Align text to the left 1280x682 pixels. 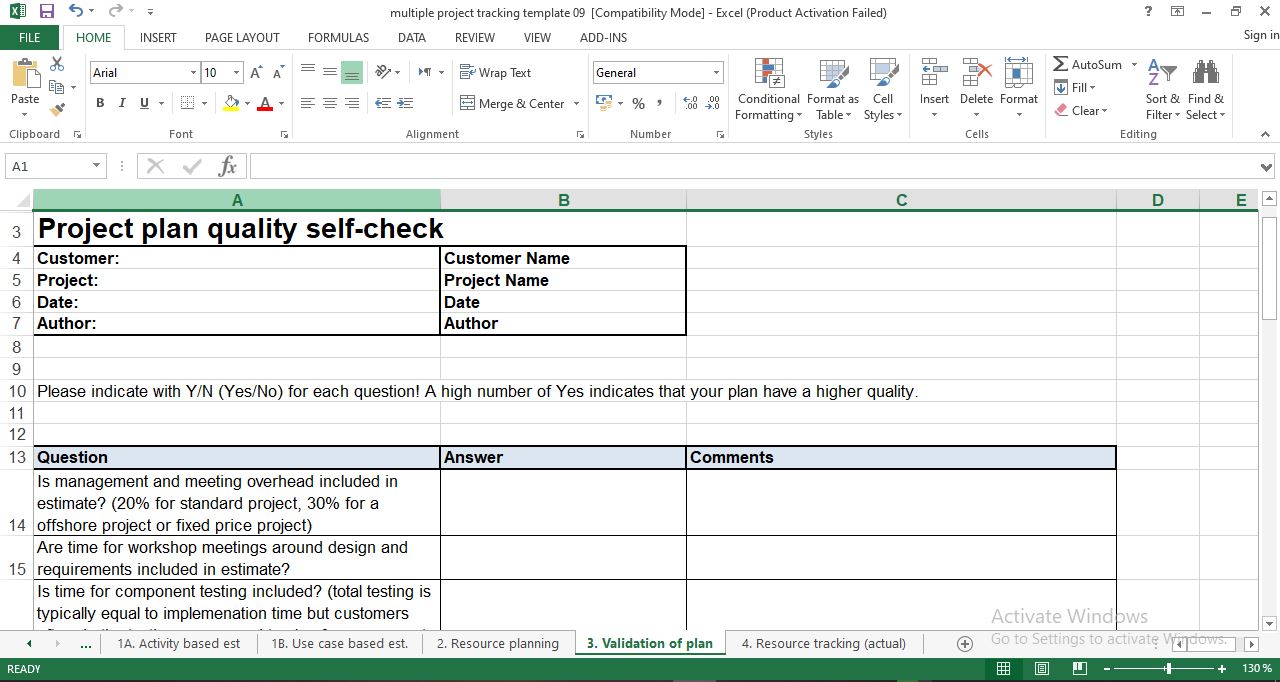(x=308, y=103)
